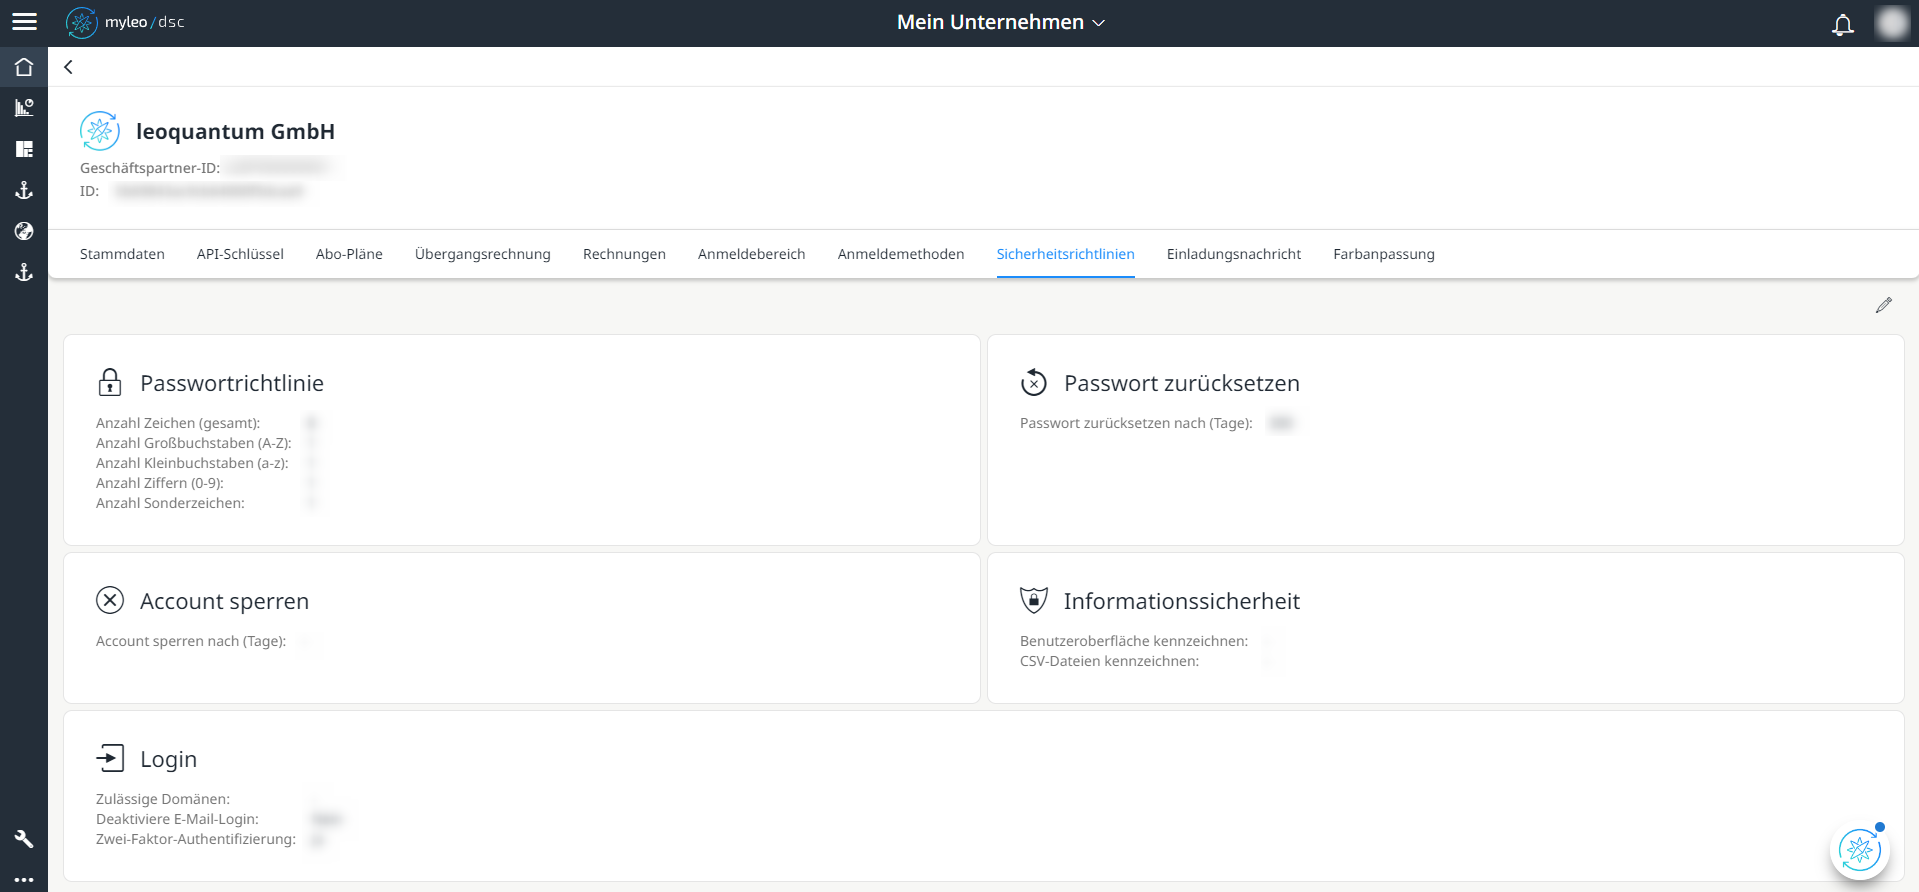The image size is (1919, 892).
Task: Click the Geschäftspartner-ID label
Action: (150, 168)
